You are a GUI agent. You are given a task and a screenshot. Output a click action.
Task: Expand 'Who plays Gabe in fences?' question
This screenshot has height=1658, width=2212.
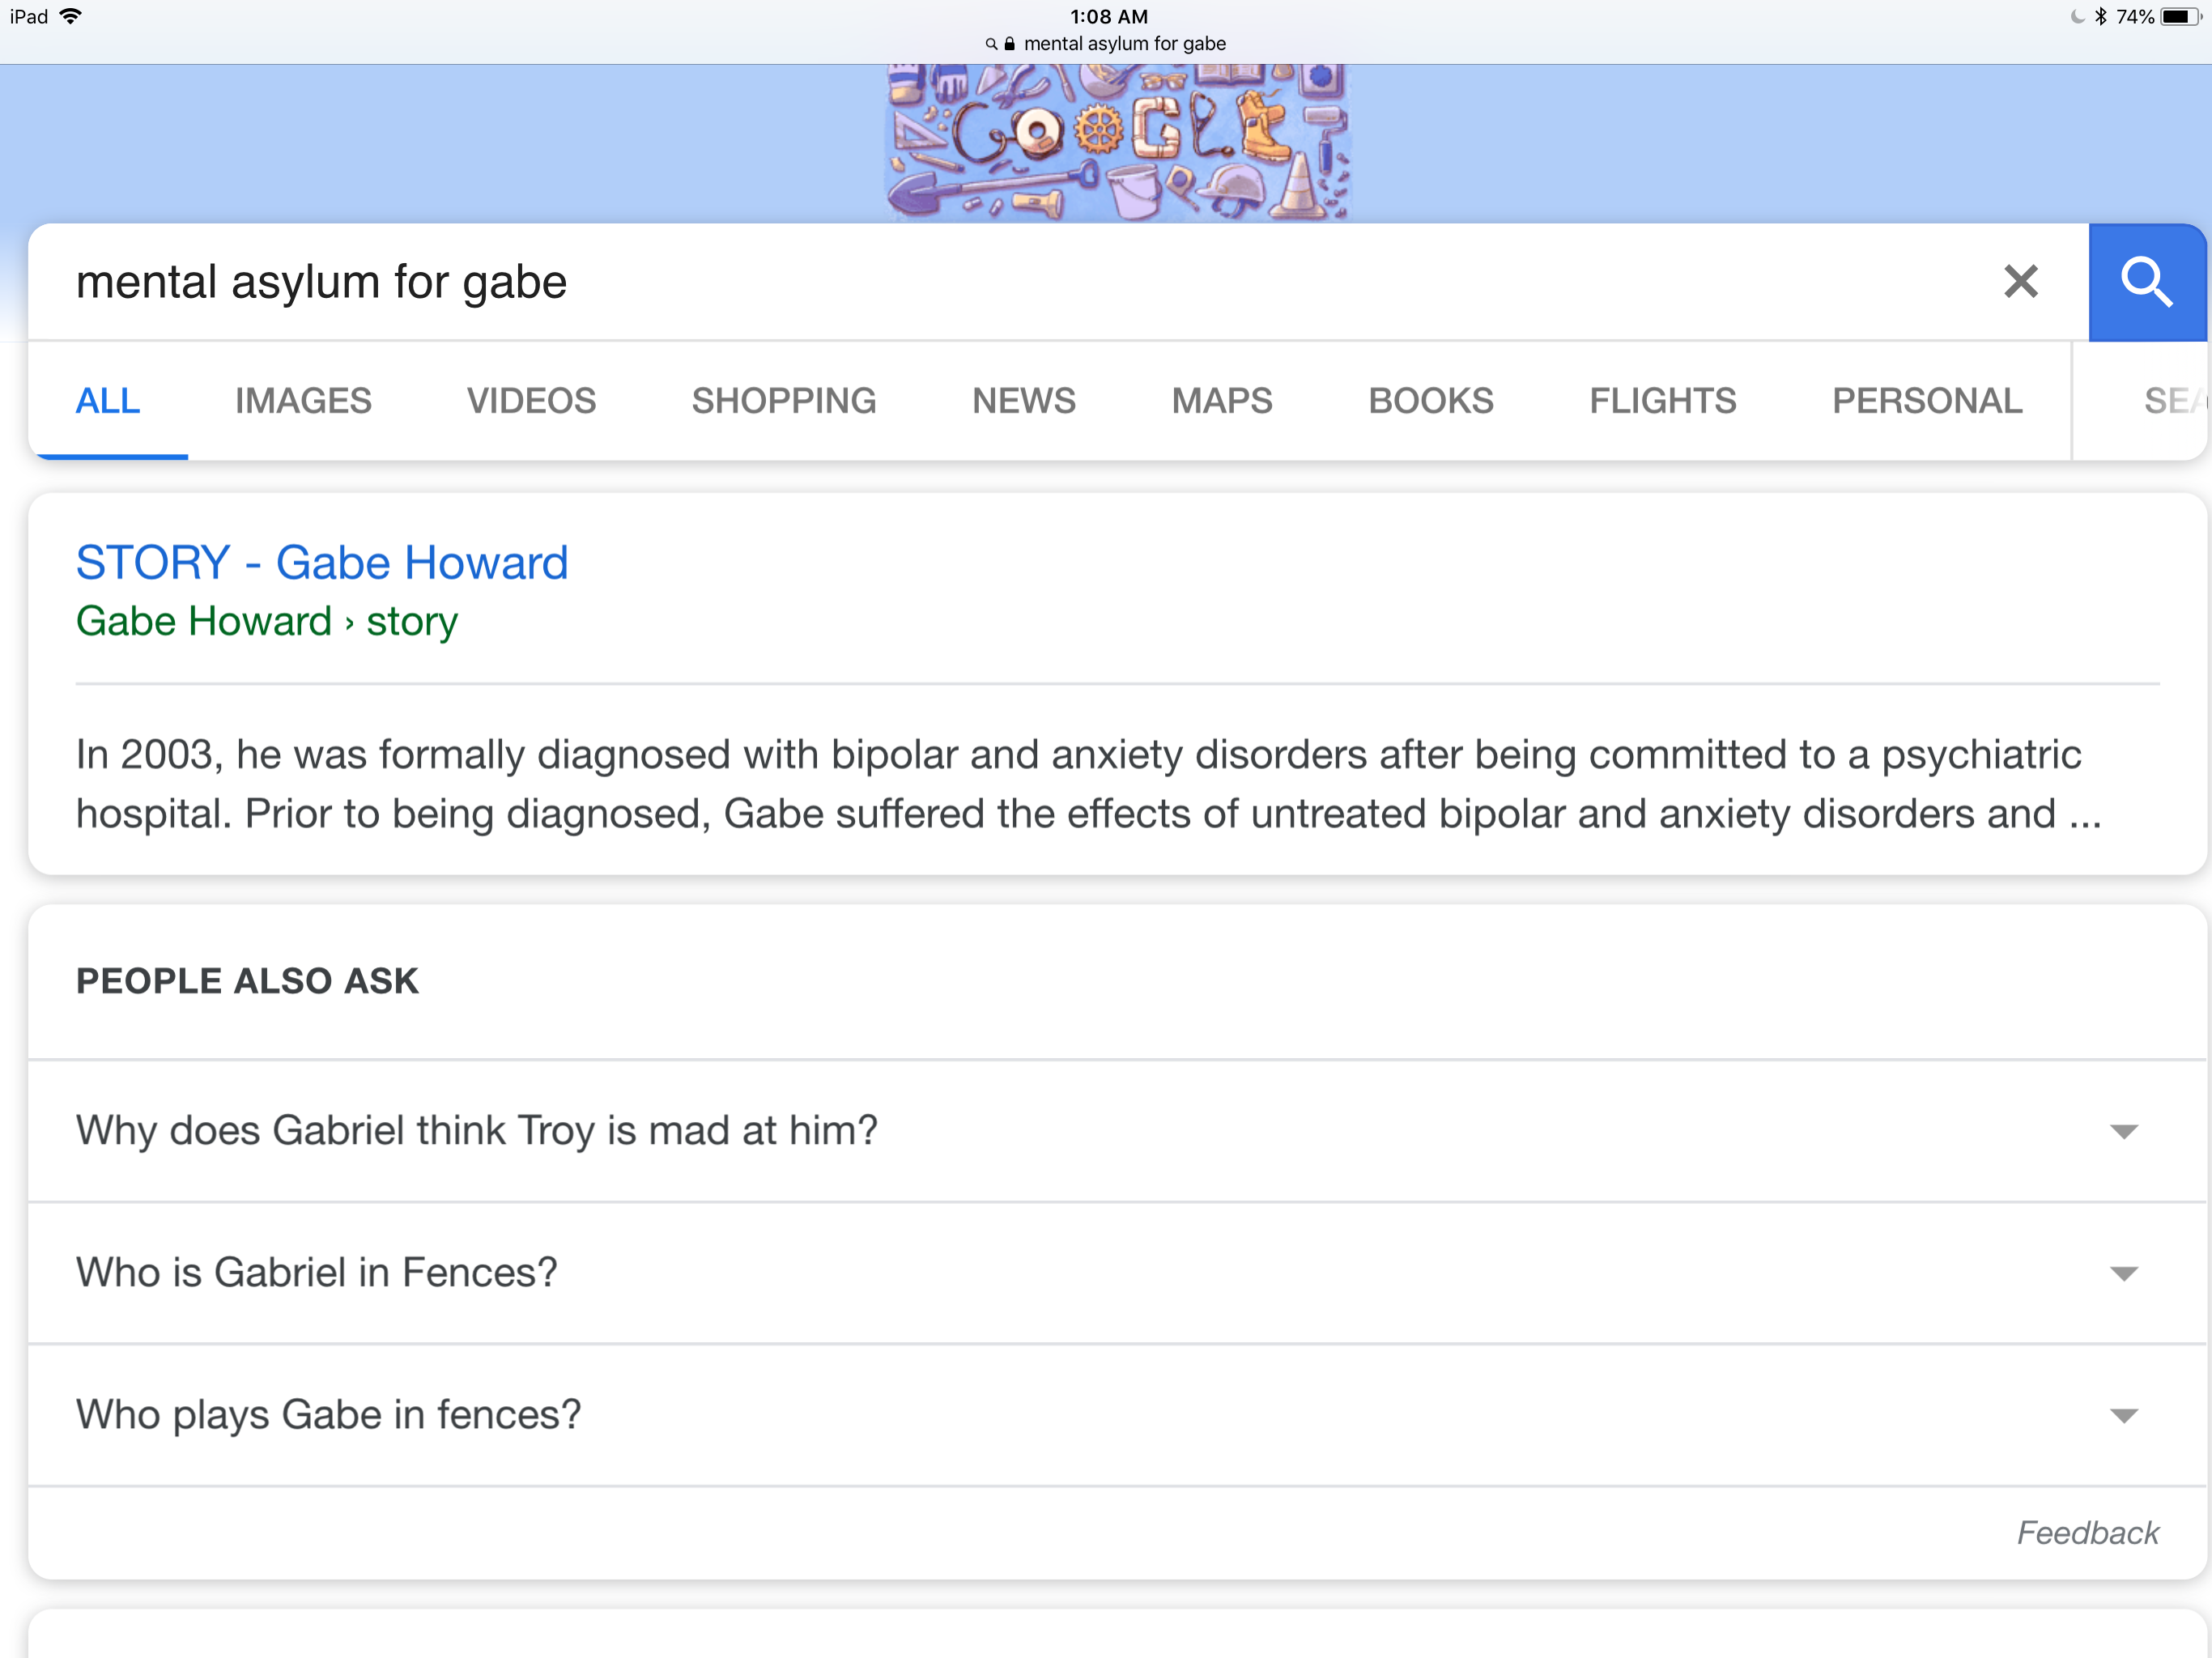(2123, 1415)
